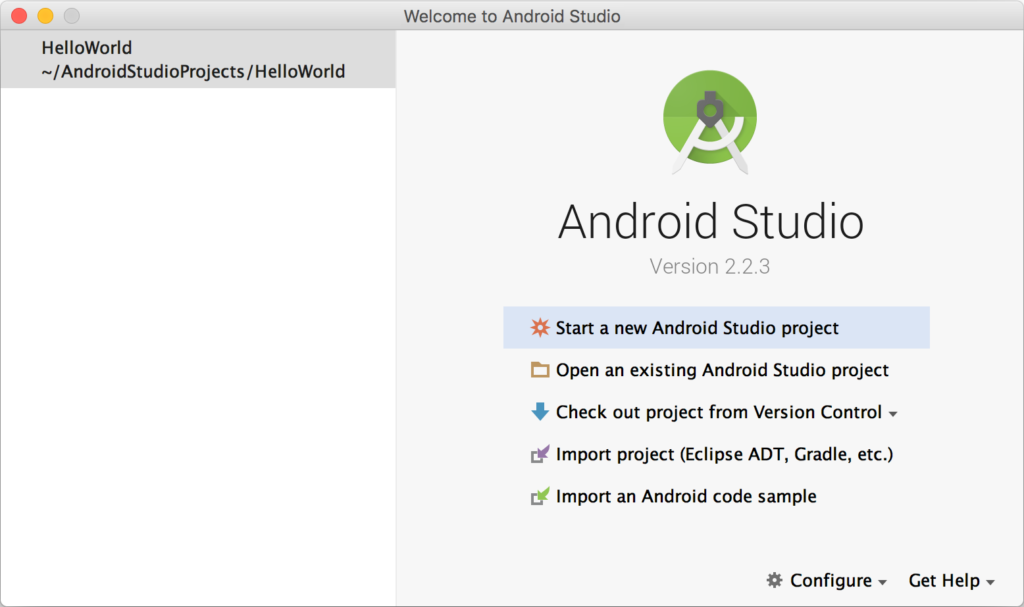Image resolution: width=1024 pixels, height=607 pixels.
Task: Start a new Android Studio project
Action: coord(716,327)
